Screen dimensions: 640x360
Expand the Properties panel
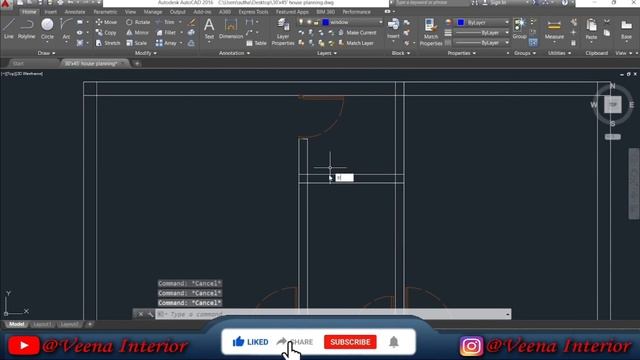(461, 53)
